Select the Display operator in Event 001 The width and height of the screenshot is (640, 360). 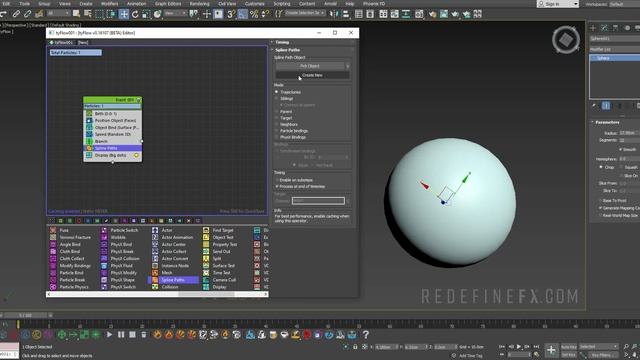(113, 156)
